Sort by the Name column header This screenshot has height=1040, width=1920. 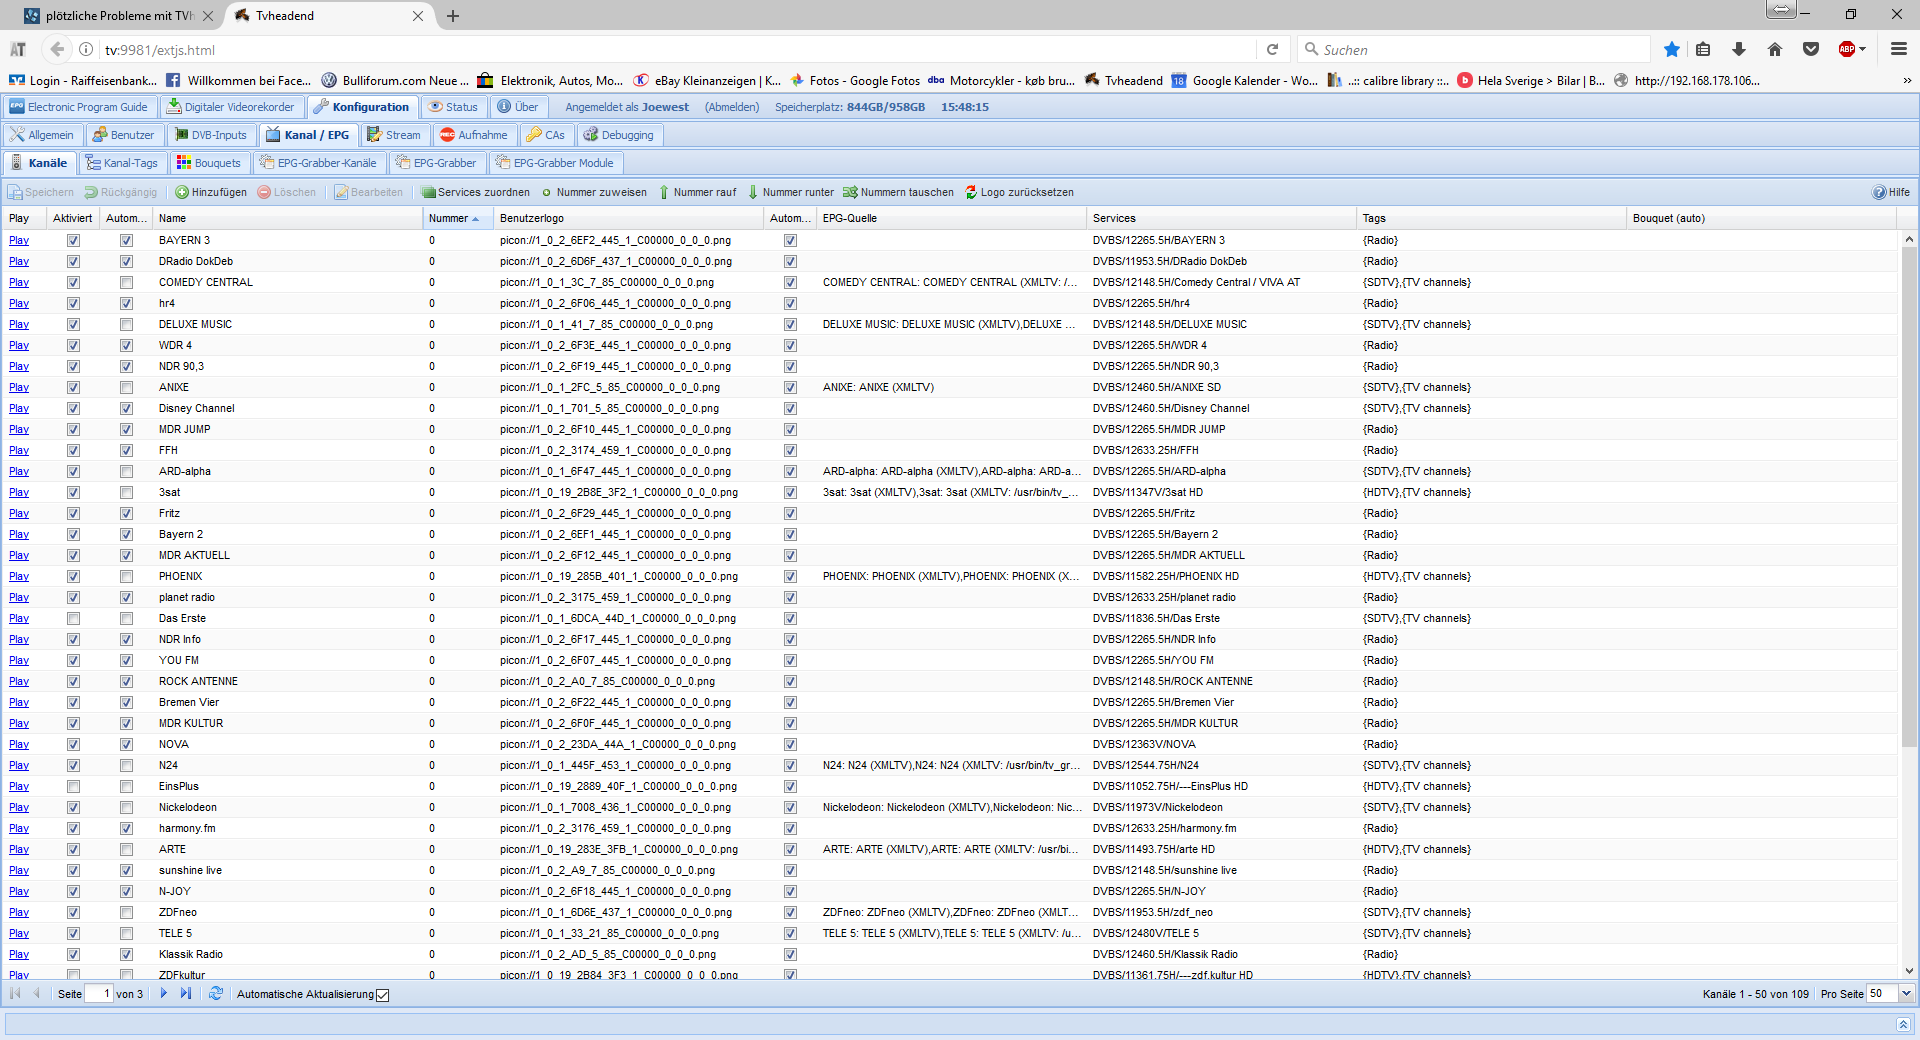(x=288, y=218)
